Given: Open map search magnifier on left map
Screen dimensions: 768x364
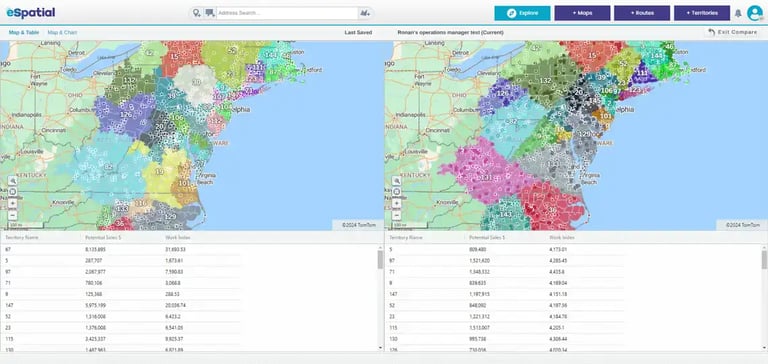Looking at the screenshot, I should click(x=13, y=181).
